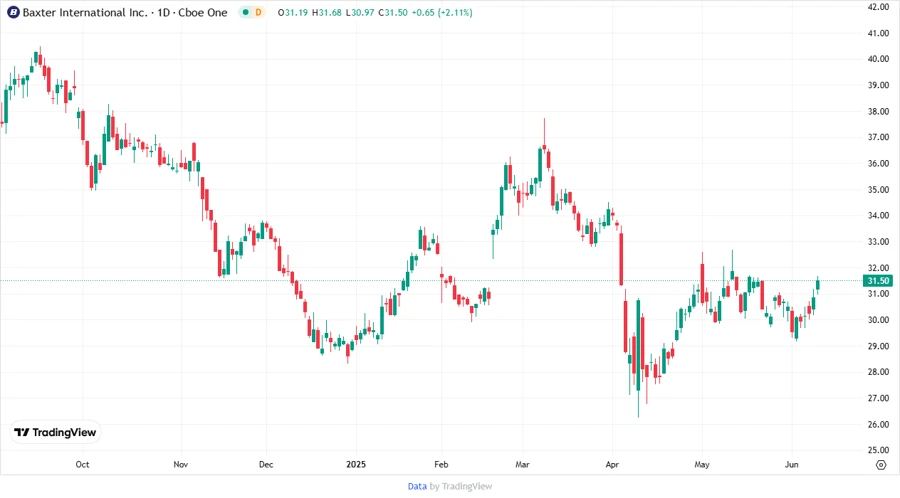The width and height of the screenshot is (900, 498).
Task: Click the Jun label on time axis
Action: 792,464
